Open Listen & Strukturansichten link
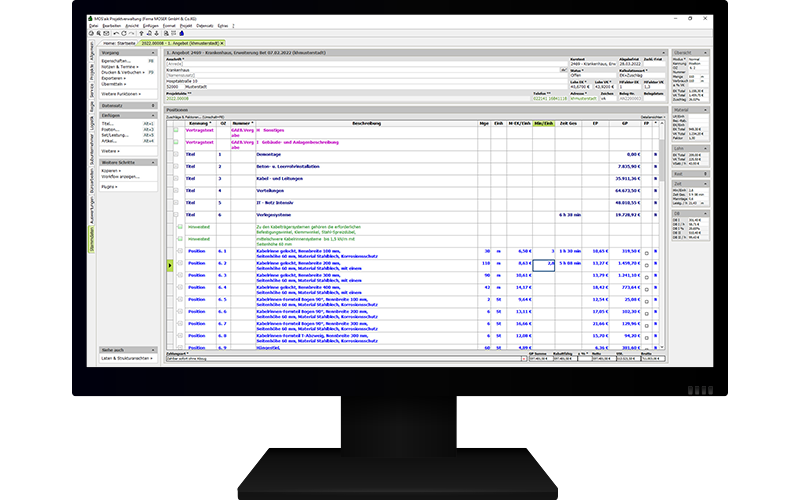Image resolution: width=800 pixels, height=500 pixels. (x=127, y=358)
